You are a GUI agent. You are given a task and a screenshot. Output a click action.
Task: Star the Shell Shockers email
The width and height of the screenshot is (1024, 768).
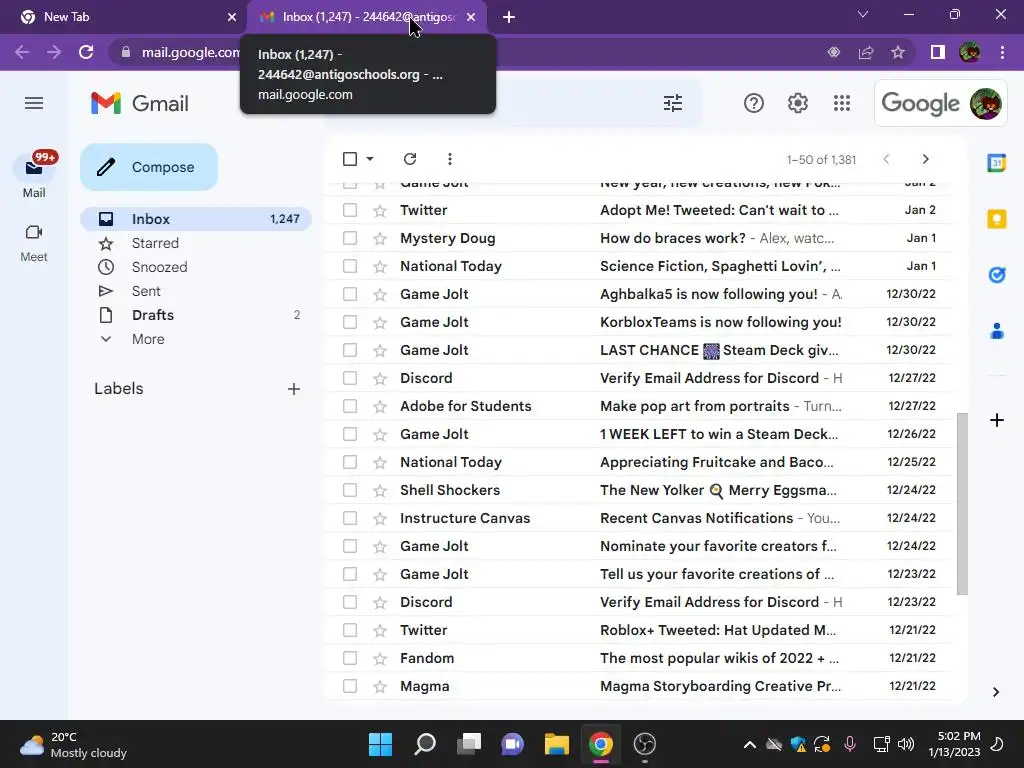point(380,490)
